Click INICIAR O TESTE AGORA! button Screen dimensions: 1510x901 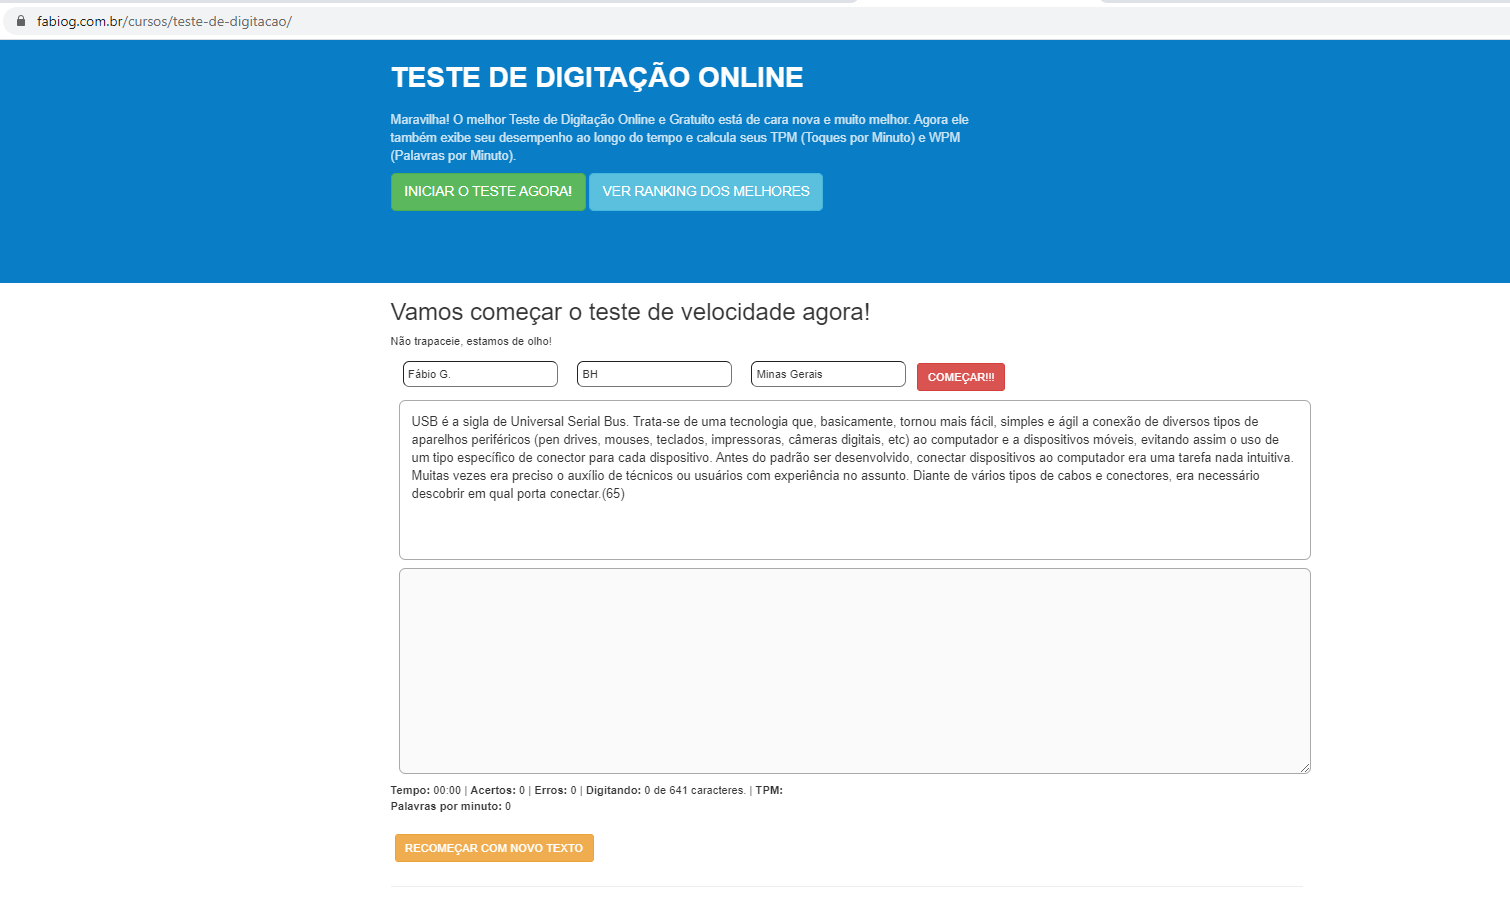tap(488, 192)
